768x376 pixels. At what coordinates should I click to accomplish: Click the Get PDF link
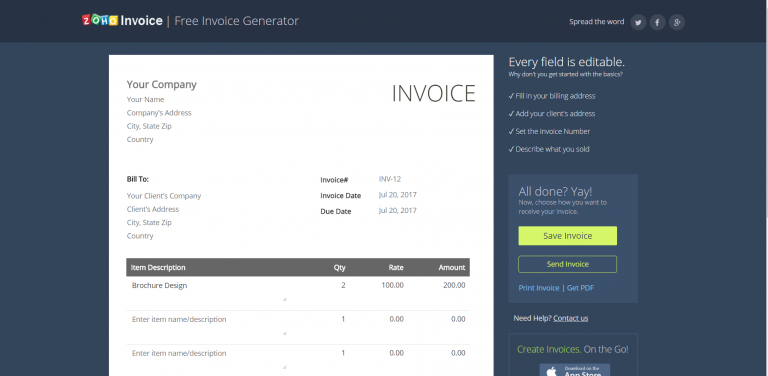pos(580,288)
